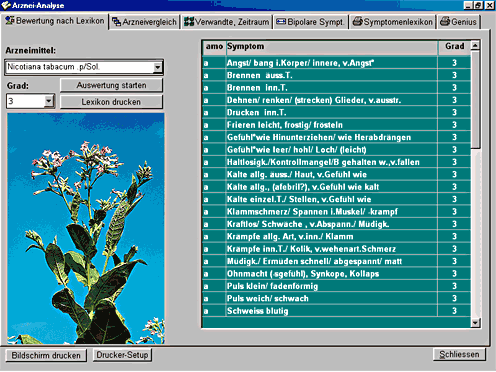The height and width of the screenshot is (372, 496).
Task: Select row Frieren leicht, frostig/ frösteln
Action: coord(337,125)
